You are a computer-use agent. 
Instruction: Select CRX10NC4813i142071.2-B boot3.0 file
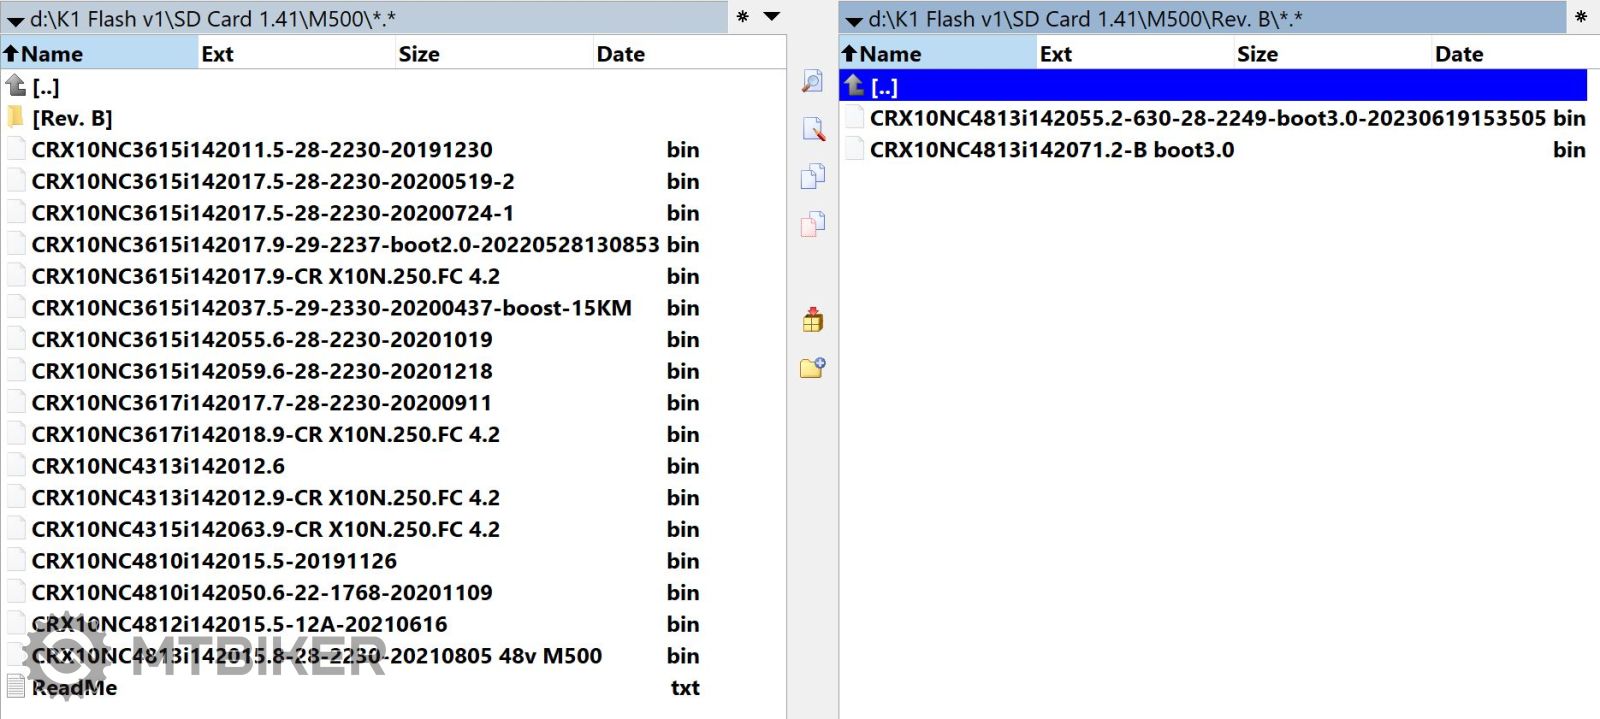coord(1051,150)
